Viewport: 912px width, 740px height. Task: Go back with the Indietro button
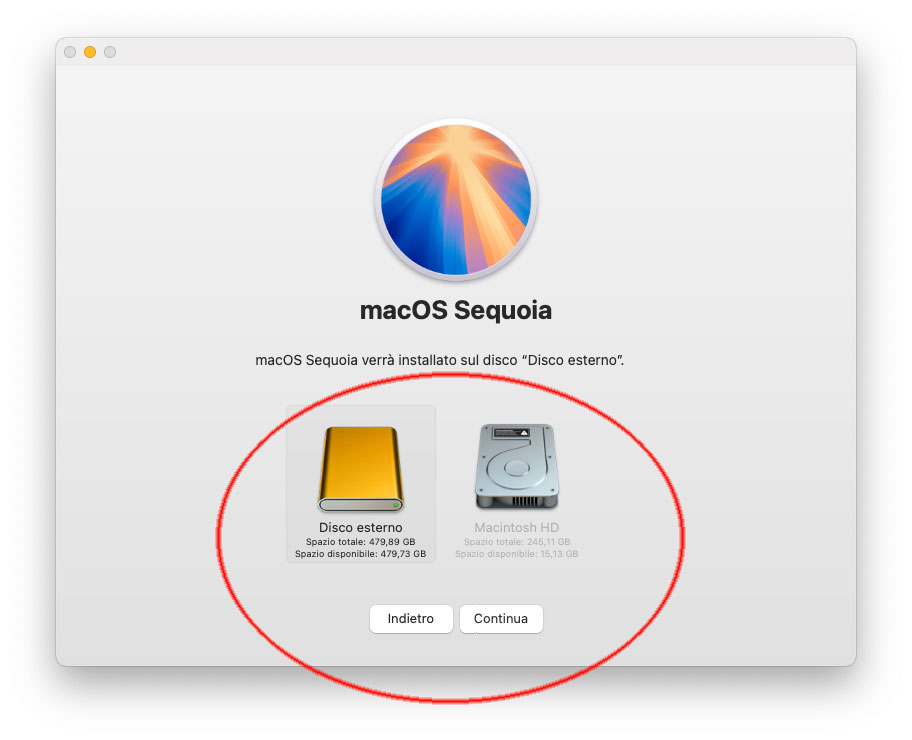pyautogui.click(x=411, y=618)
